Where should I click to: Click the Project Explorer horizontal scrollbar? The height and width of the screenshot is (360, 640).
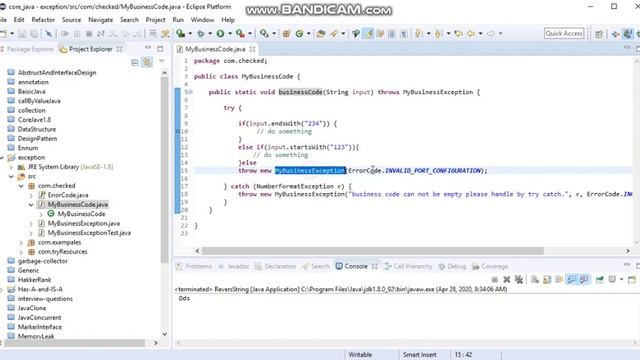(x=75, y=343)
